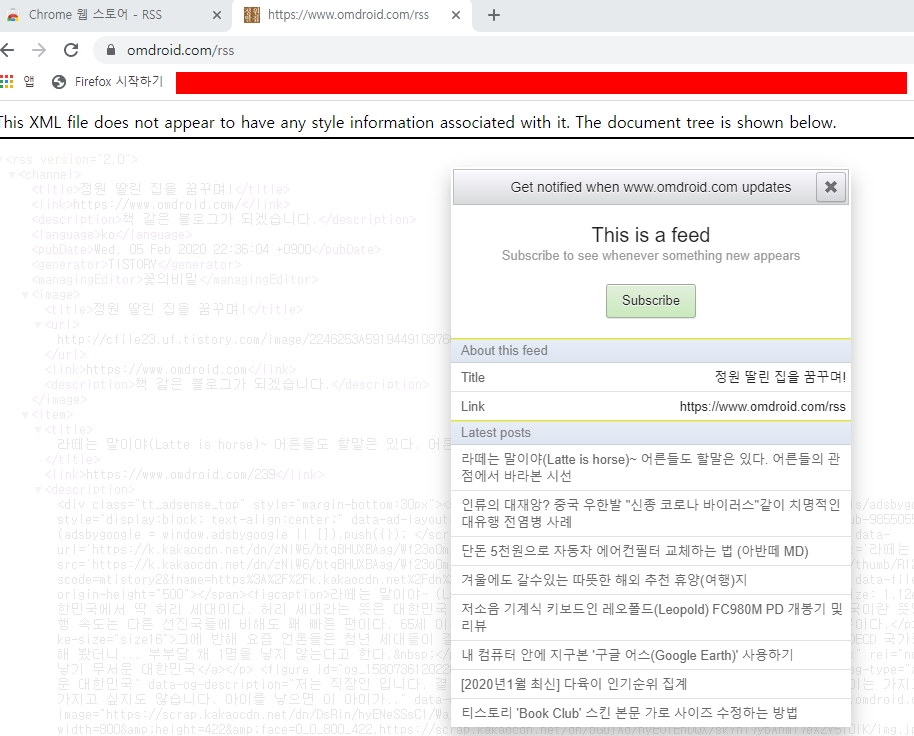The width and height of the screenshot is (914, 736).
Task: Click the green Subscribe button
Action: [651, 301]
